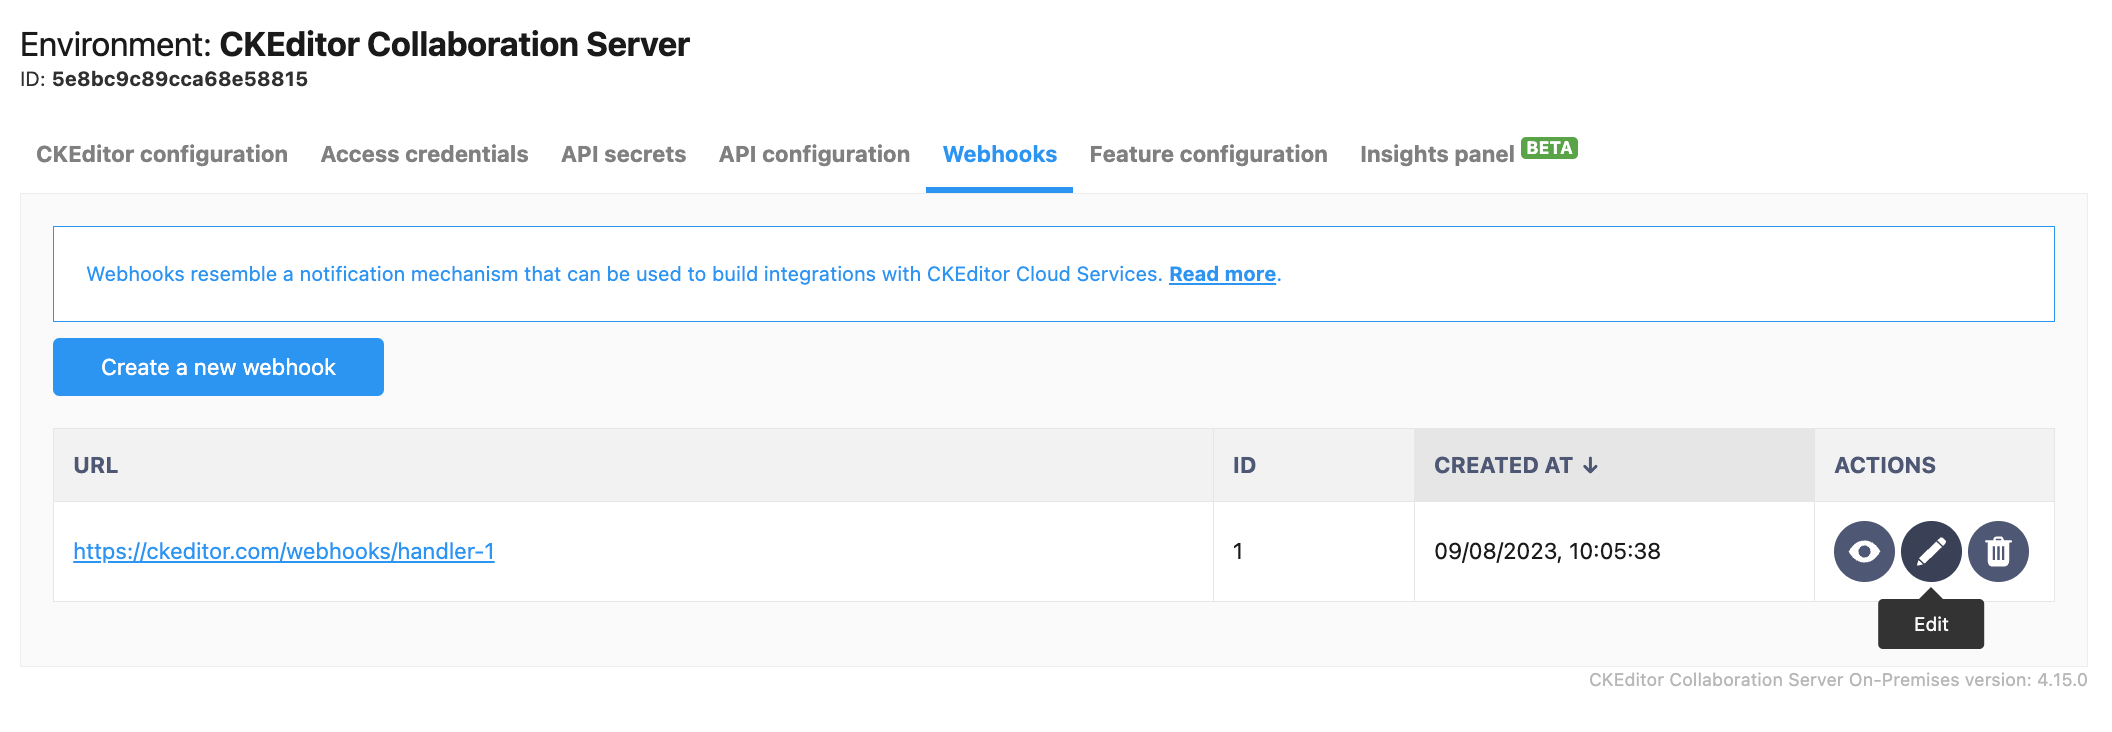Click Create a new webhook button
This screenshot has width=2112, height=732.
tap(218, 367)
